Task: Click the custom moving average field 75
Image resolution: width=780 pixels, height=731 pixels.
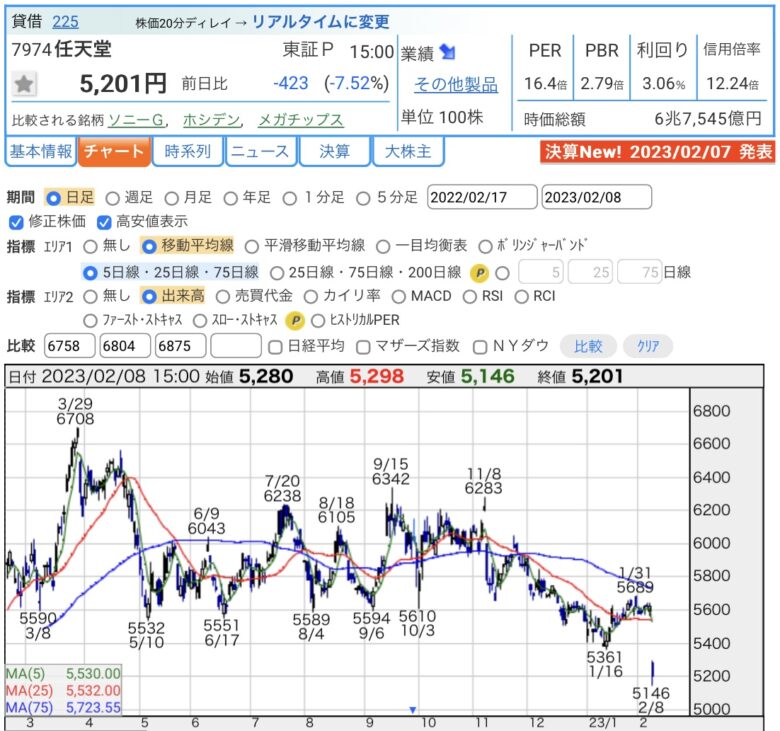Action: tap(639, 272)
